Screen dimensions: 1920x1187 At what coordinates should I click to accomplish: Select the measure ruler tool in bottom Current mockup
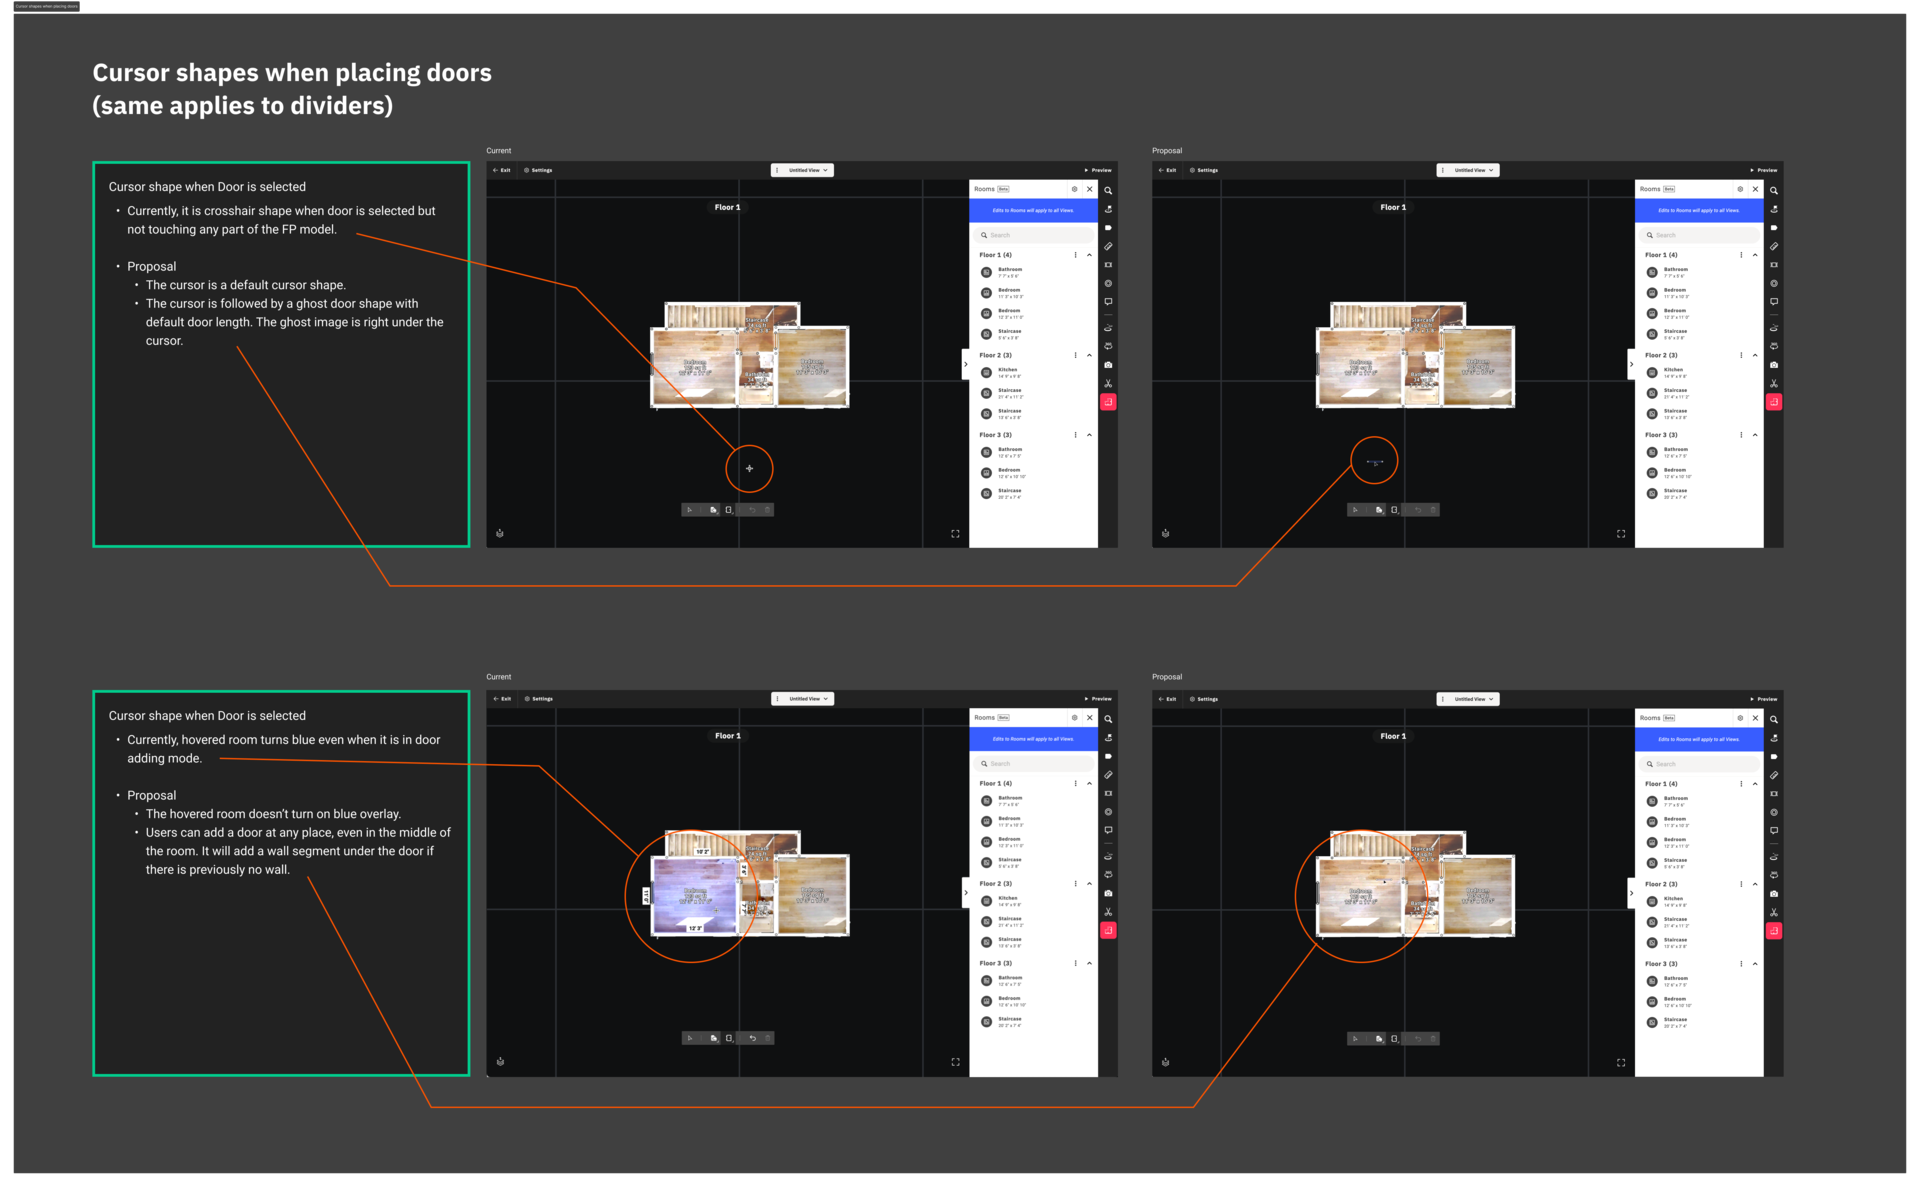[x=1108, y=775]
